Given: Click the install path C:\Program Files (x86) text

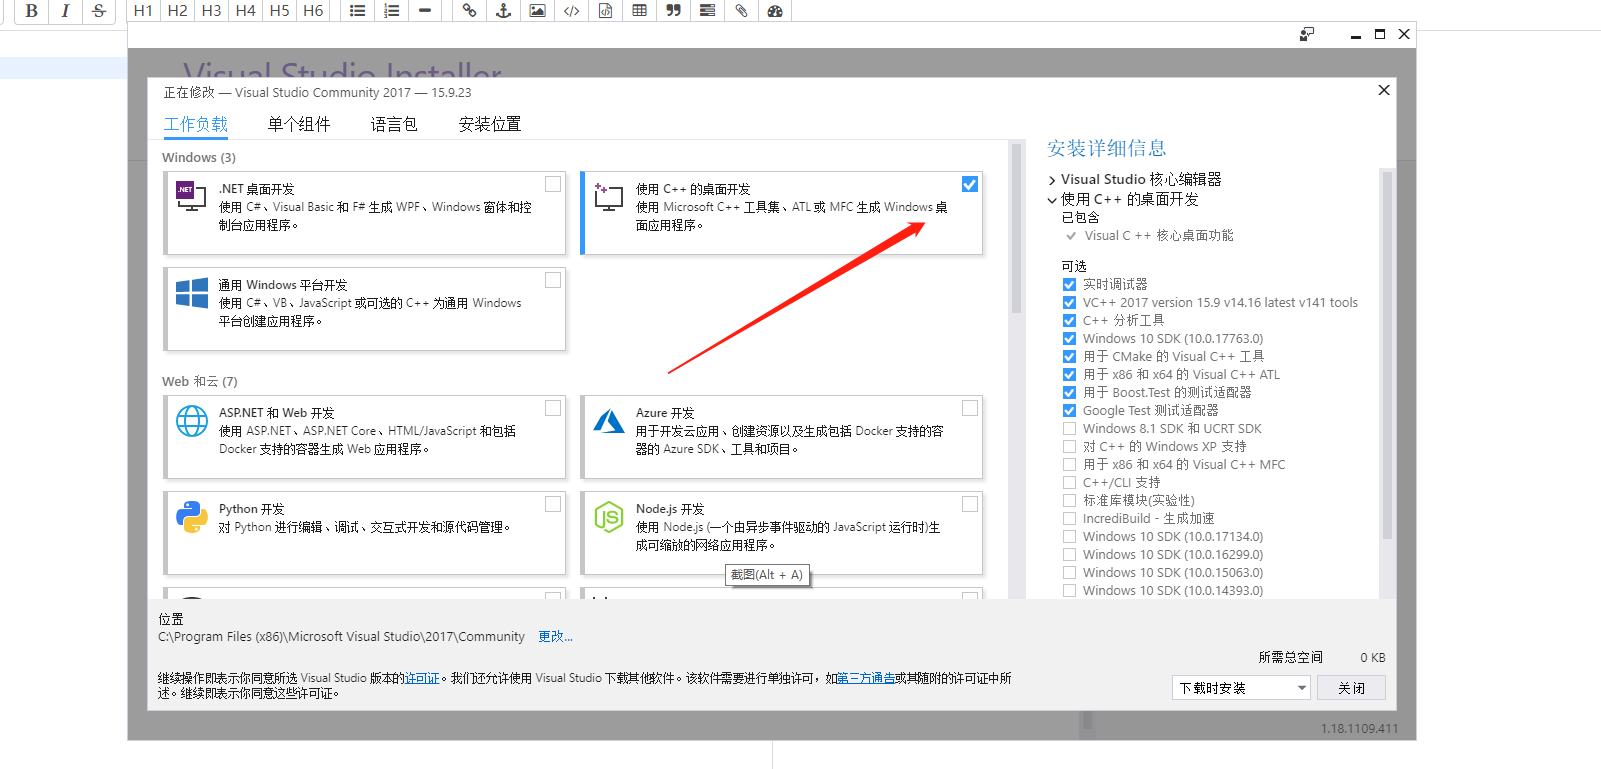Looking at the screenshot, I should 341,637.
